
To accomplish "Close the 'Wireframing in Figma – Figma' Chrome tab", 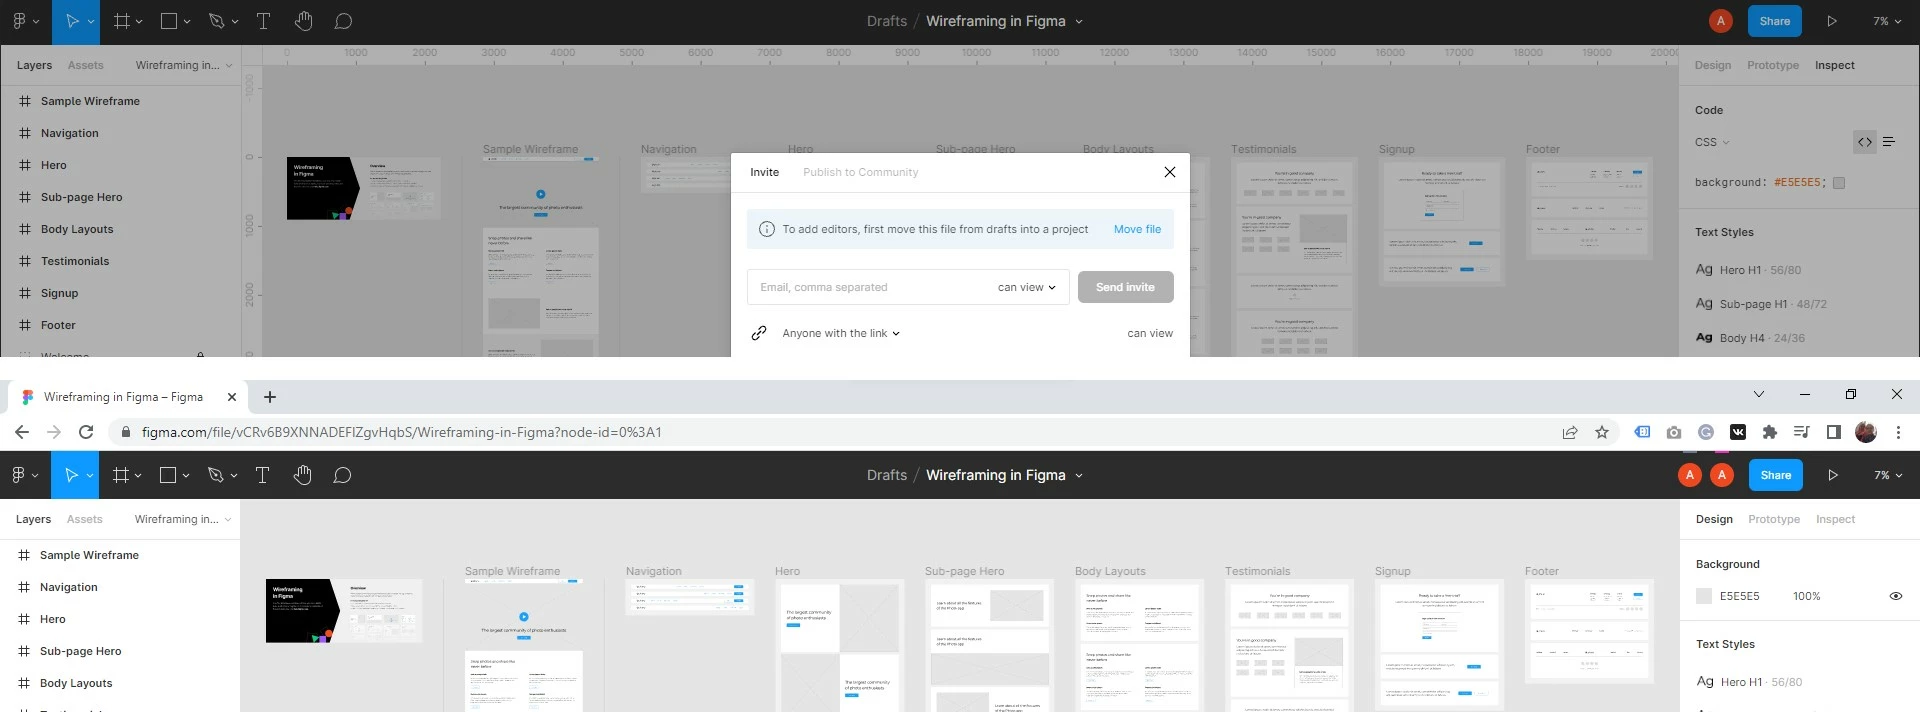I will coord(232,397).
